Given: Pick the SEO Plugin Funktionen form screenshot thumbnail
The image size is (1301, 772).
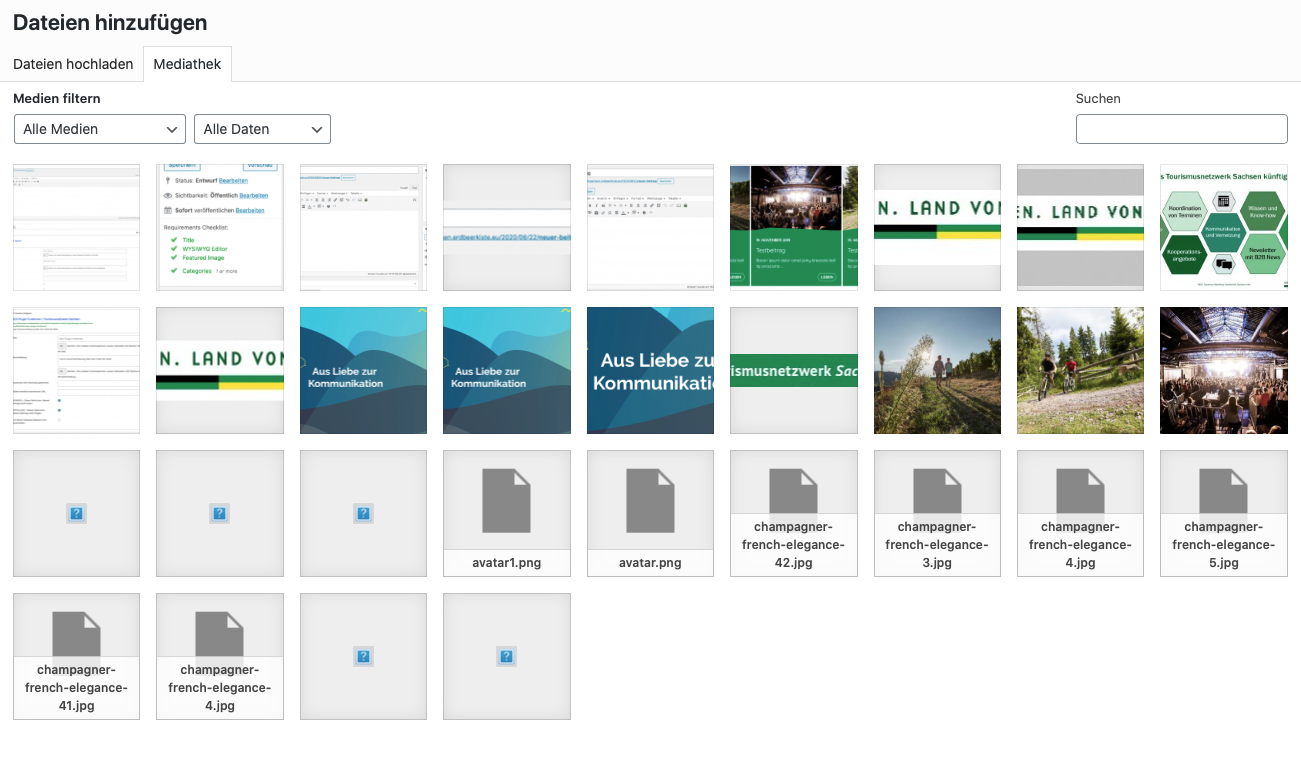Looking at the screenshot, I should pos(77,371).
